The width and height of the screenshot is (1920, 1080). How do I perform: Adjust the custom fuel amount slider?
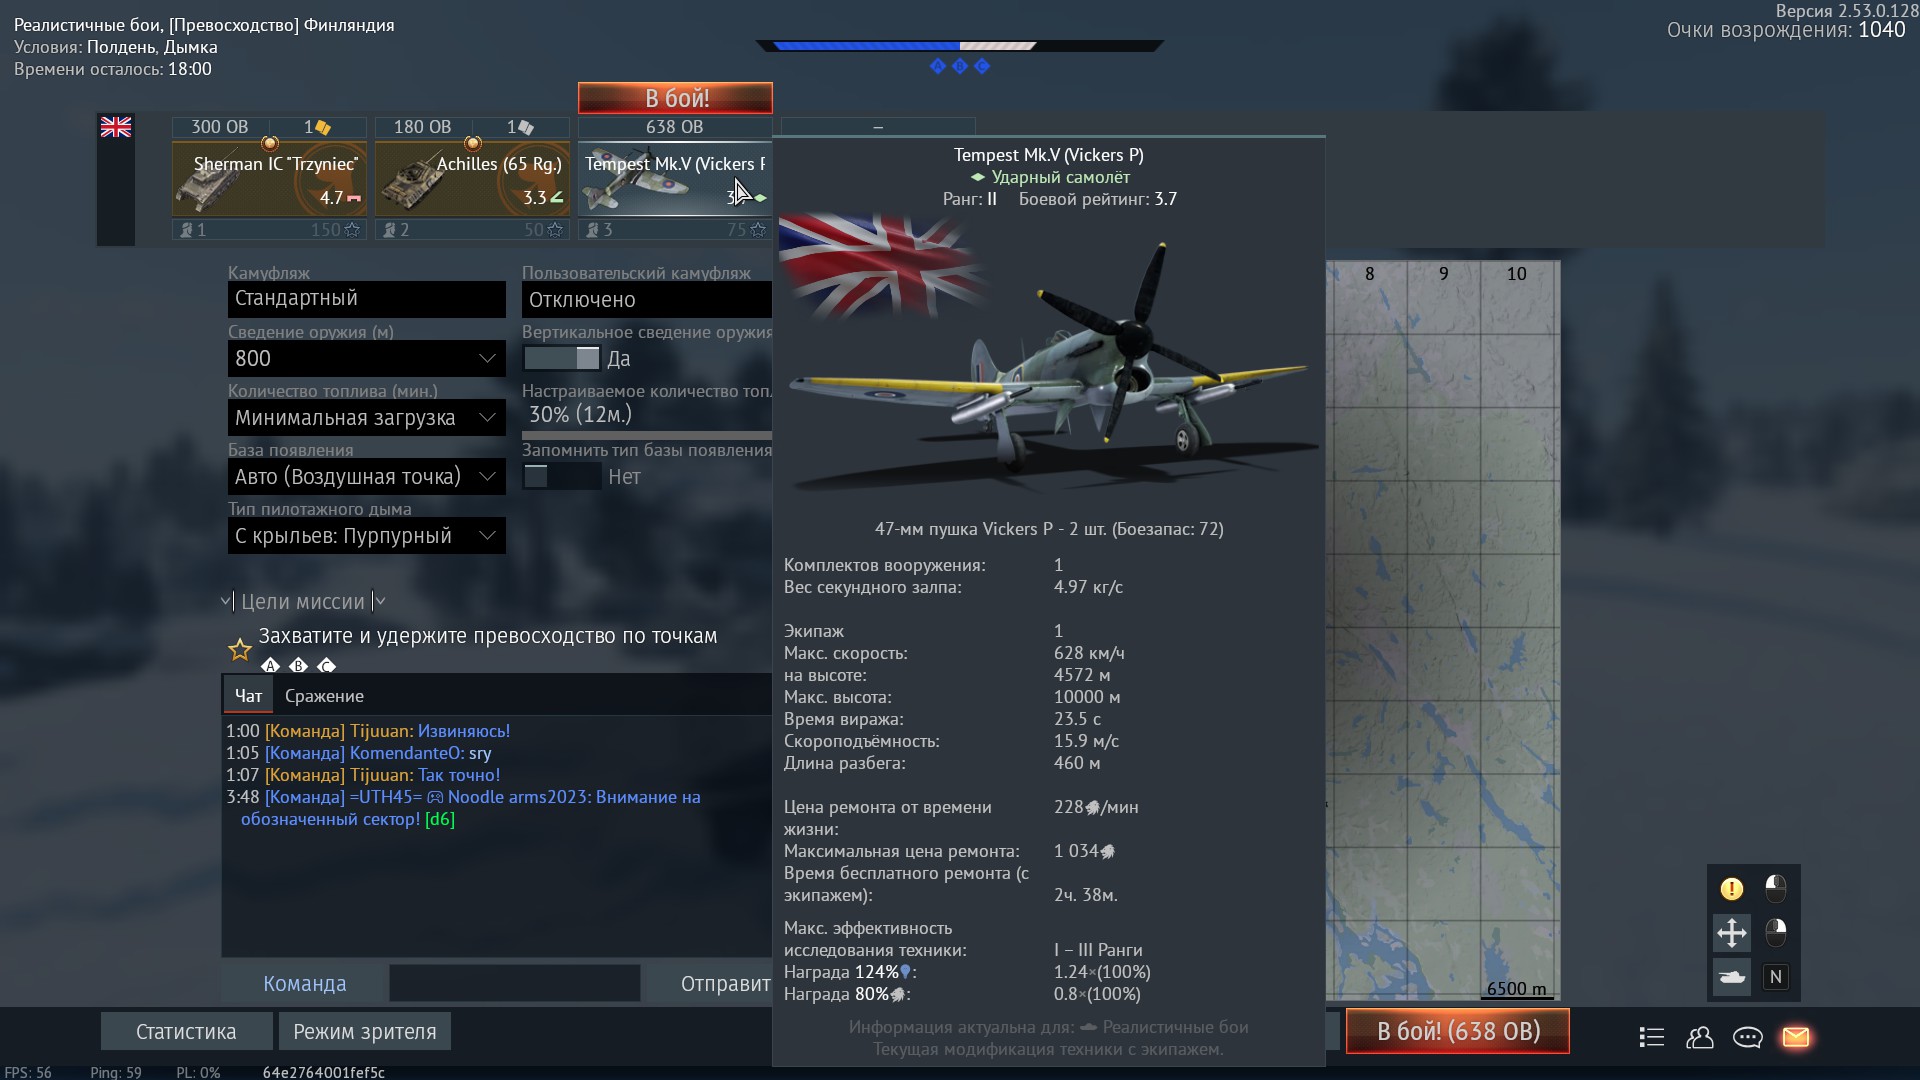(646, 435)
